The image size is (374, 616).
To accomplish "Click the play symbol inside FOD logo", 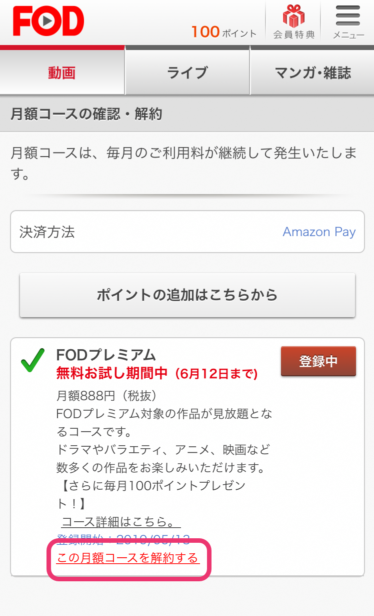I will [x=48, y=21].
